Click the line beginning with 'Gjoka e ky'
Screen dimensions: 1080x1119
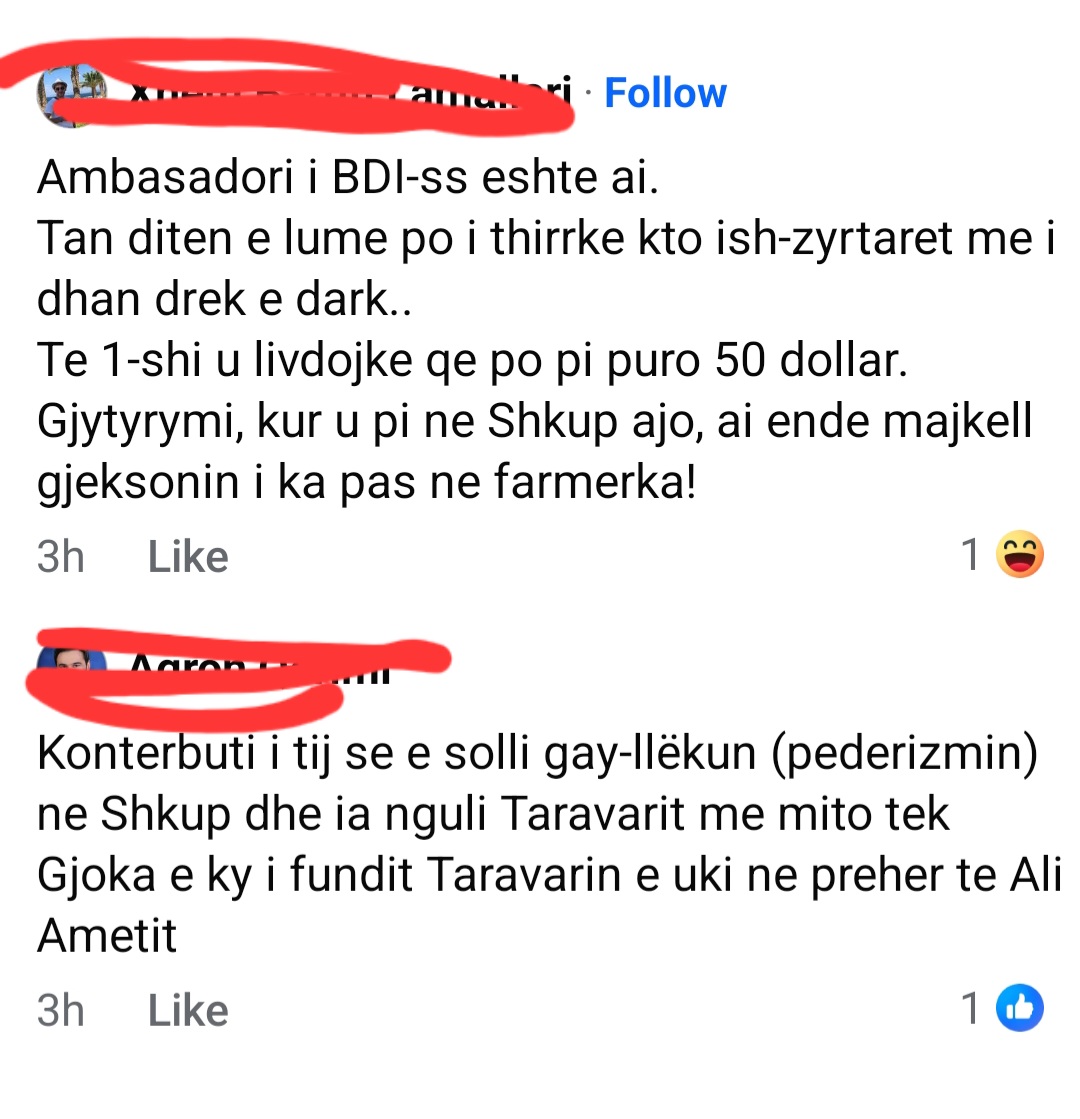click(x=550, y=875)
